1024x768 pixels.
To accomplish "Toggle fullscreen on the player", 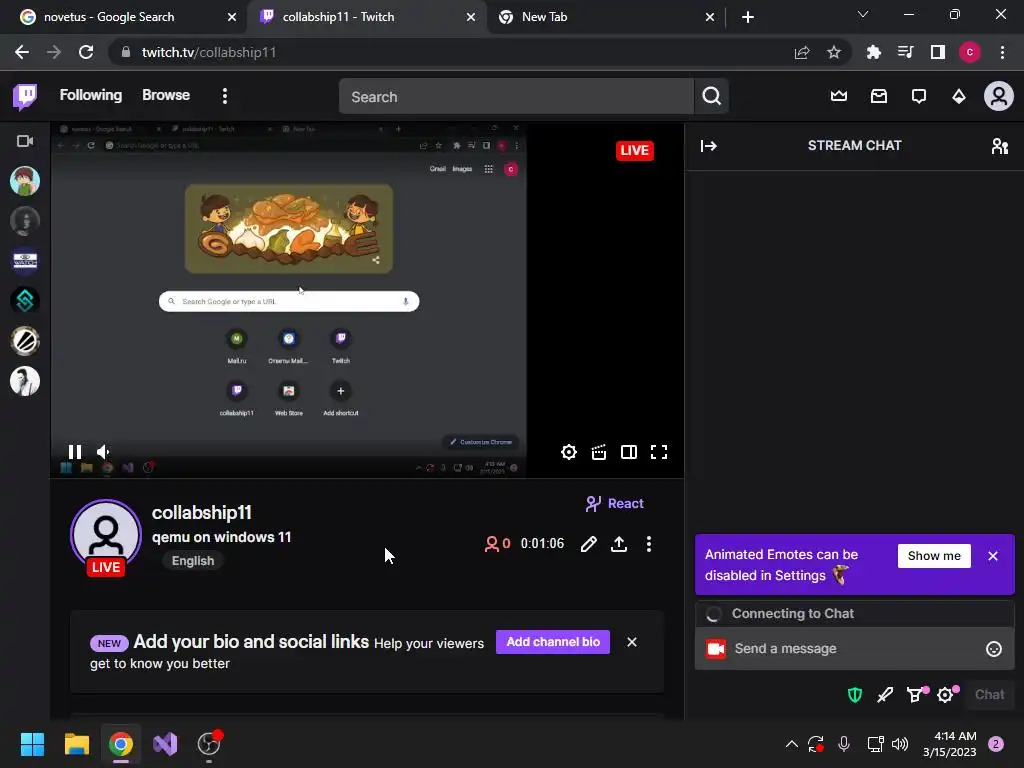I will (659, 452).
